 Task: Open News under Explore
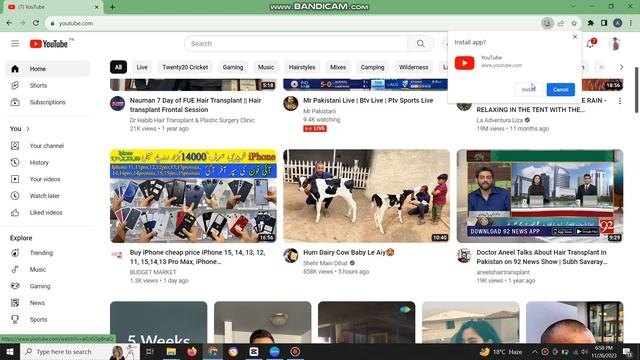tap(47, 303)
